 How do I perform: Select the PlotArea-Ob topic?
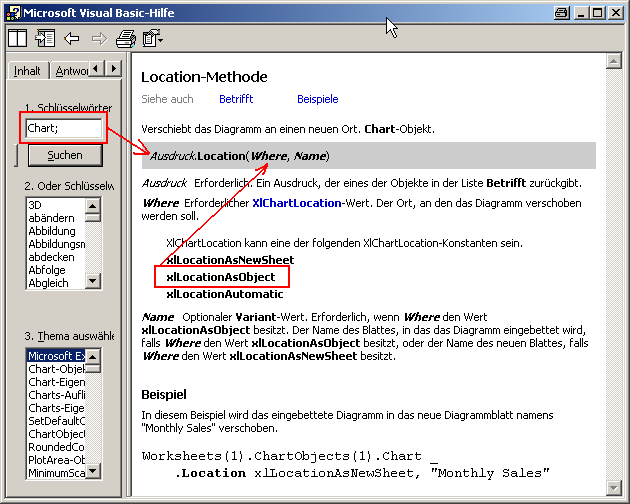point(55,460)
